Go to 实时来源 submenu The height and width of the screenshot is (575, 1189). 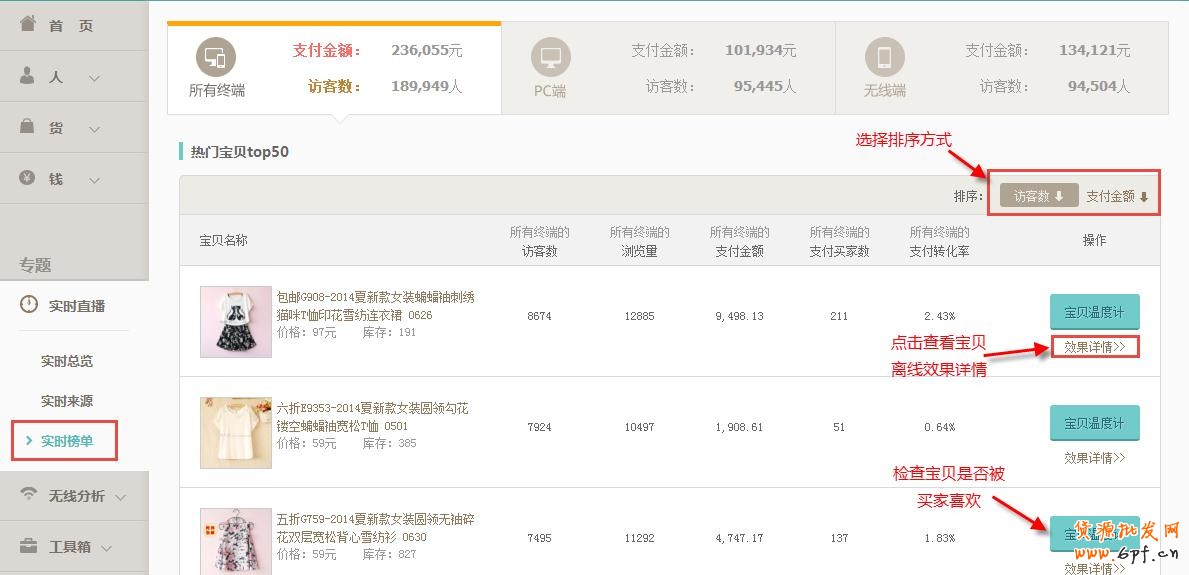click(x=67, y=401)
